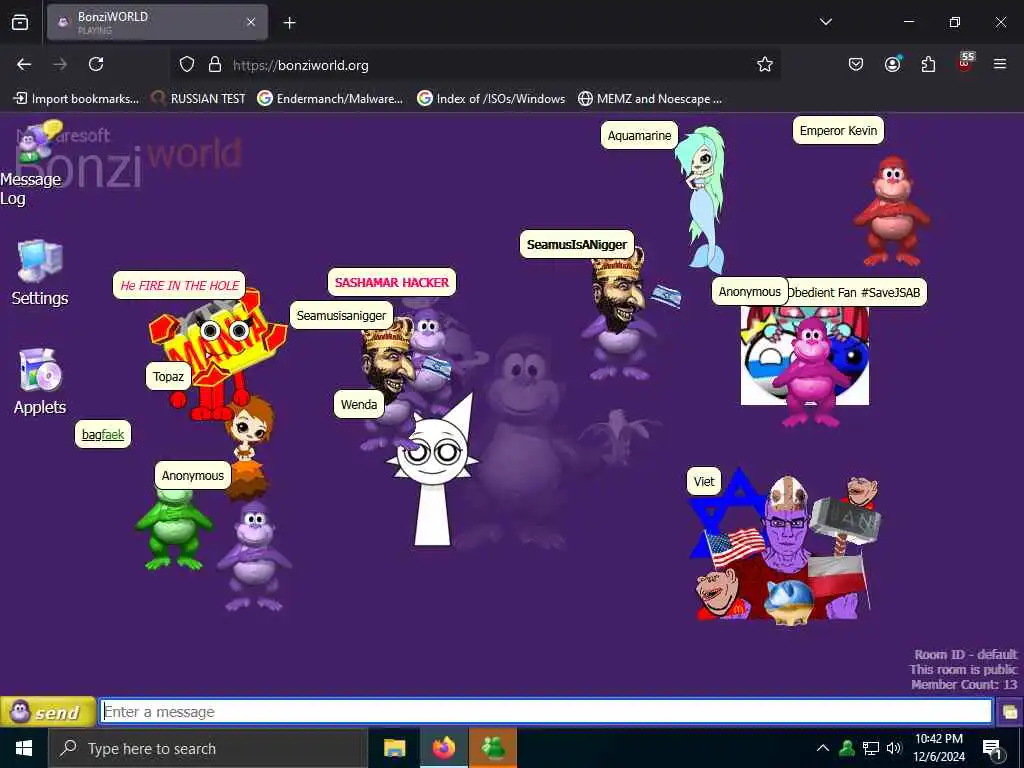This screenshot has width=1024, height=768.
Task: Open the volume speaker tray icon
Action: click(x=894, y=748)
